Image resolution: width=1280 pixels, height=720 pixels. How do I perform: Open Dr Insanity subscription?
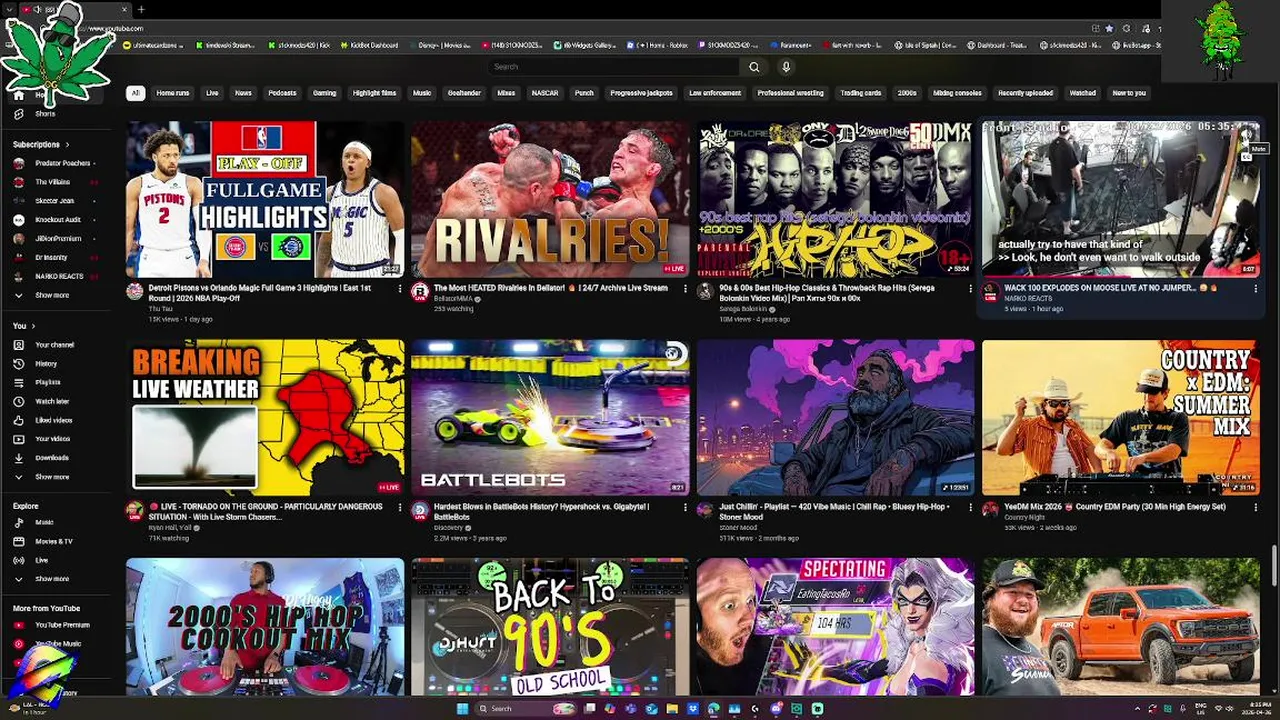pos(51,258)
